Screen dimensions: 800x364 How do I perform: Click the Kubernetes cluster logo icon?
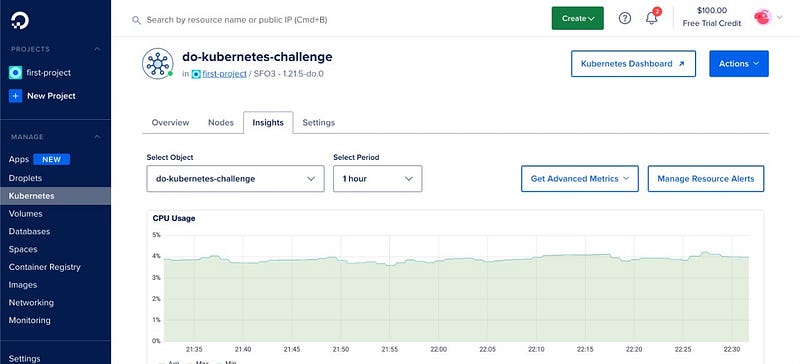[158, 64]
